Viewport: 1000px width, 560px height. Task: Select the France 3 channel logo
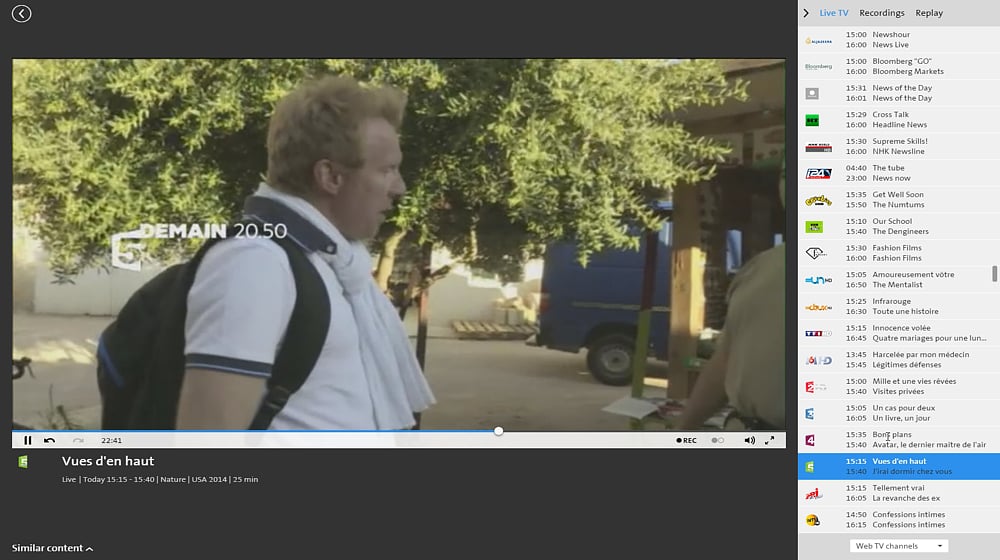pos(809,414)
